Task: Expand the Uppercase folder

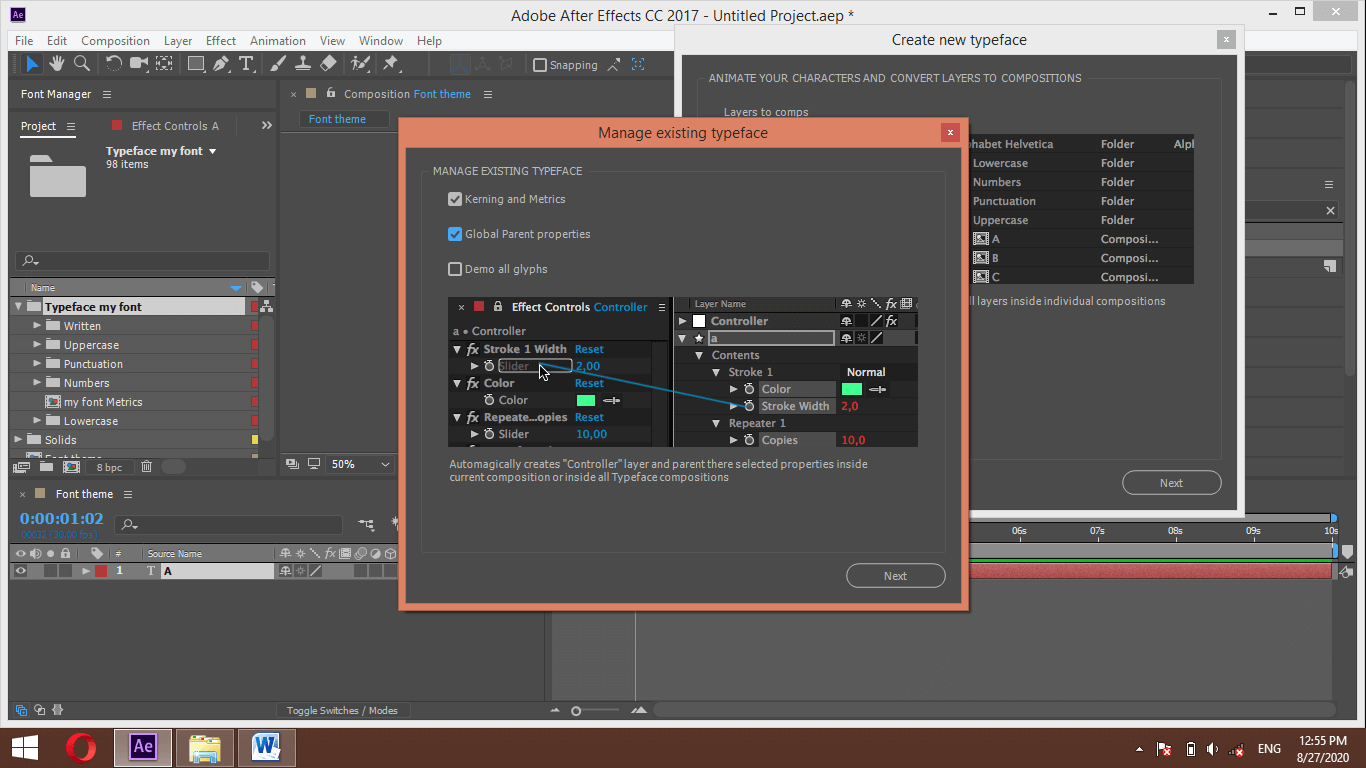Action: [37, 345]
